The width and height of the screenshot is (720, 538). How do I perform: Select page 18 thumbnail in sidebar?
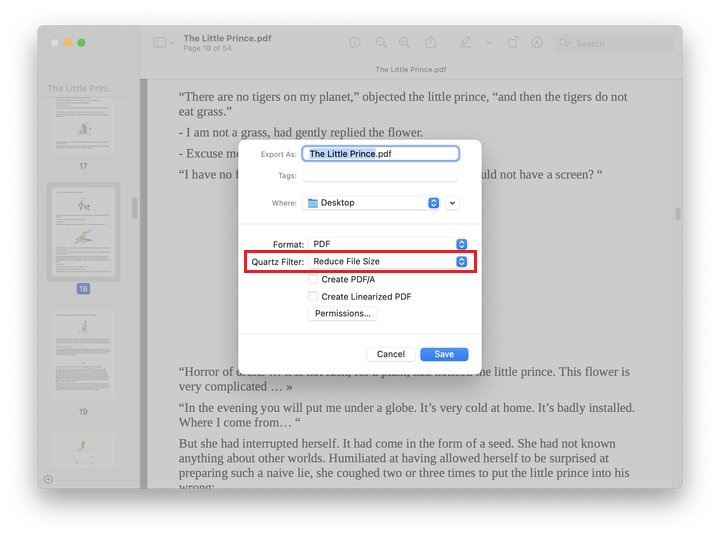click(83, 232)
